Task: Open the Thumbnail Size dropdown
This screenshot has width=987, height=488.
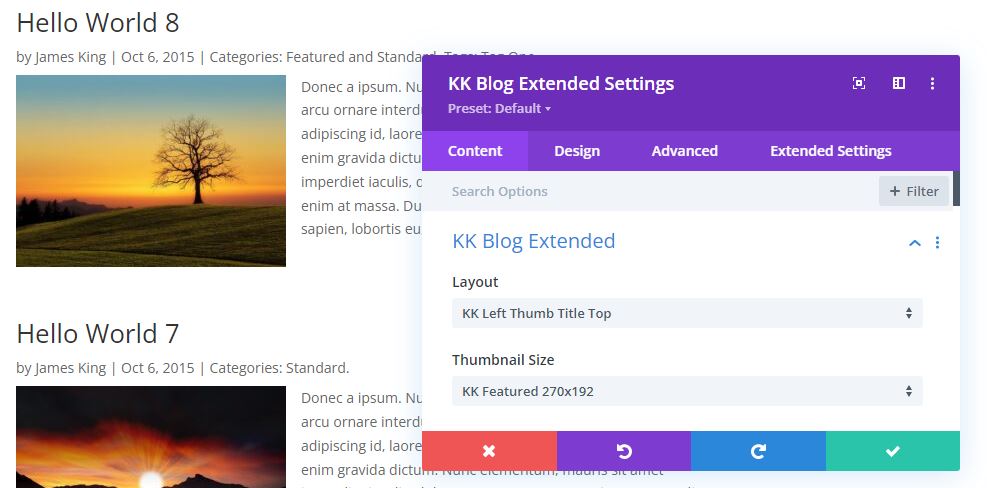Action: coord(687,391)
